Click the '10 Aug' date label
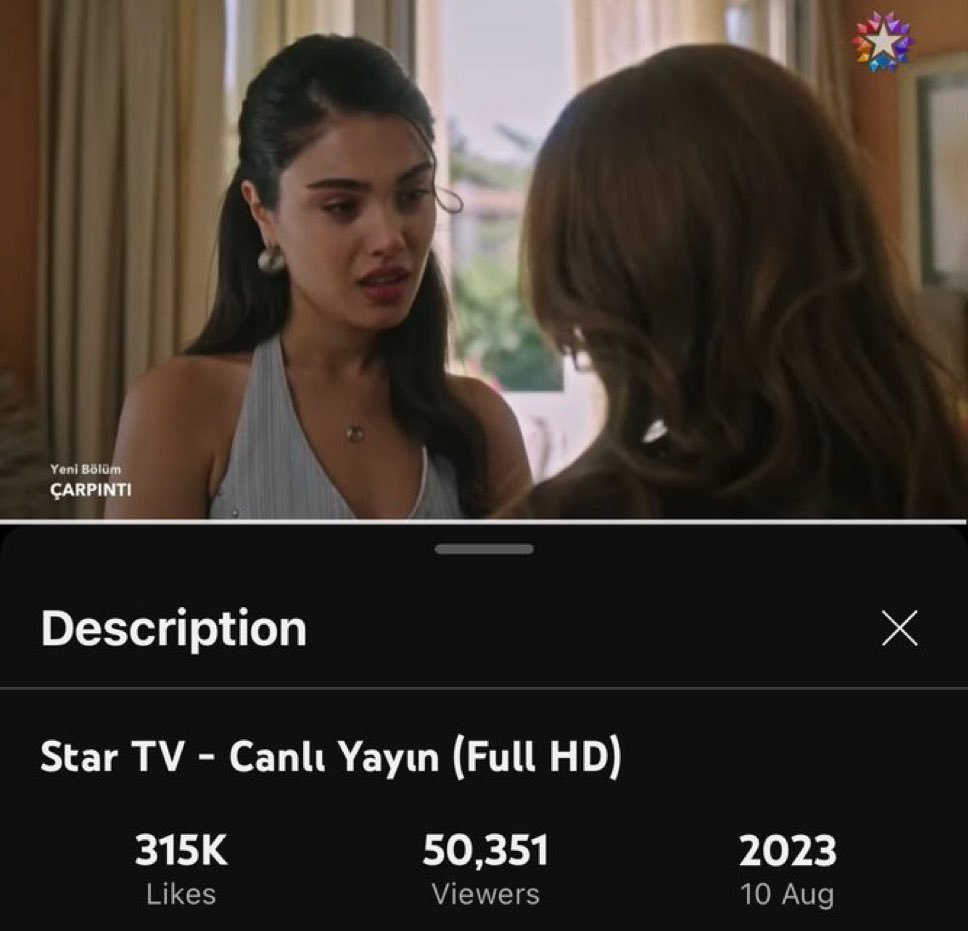The height and width of the screenshot is (931, 968). point(788,895)
